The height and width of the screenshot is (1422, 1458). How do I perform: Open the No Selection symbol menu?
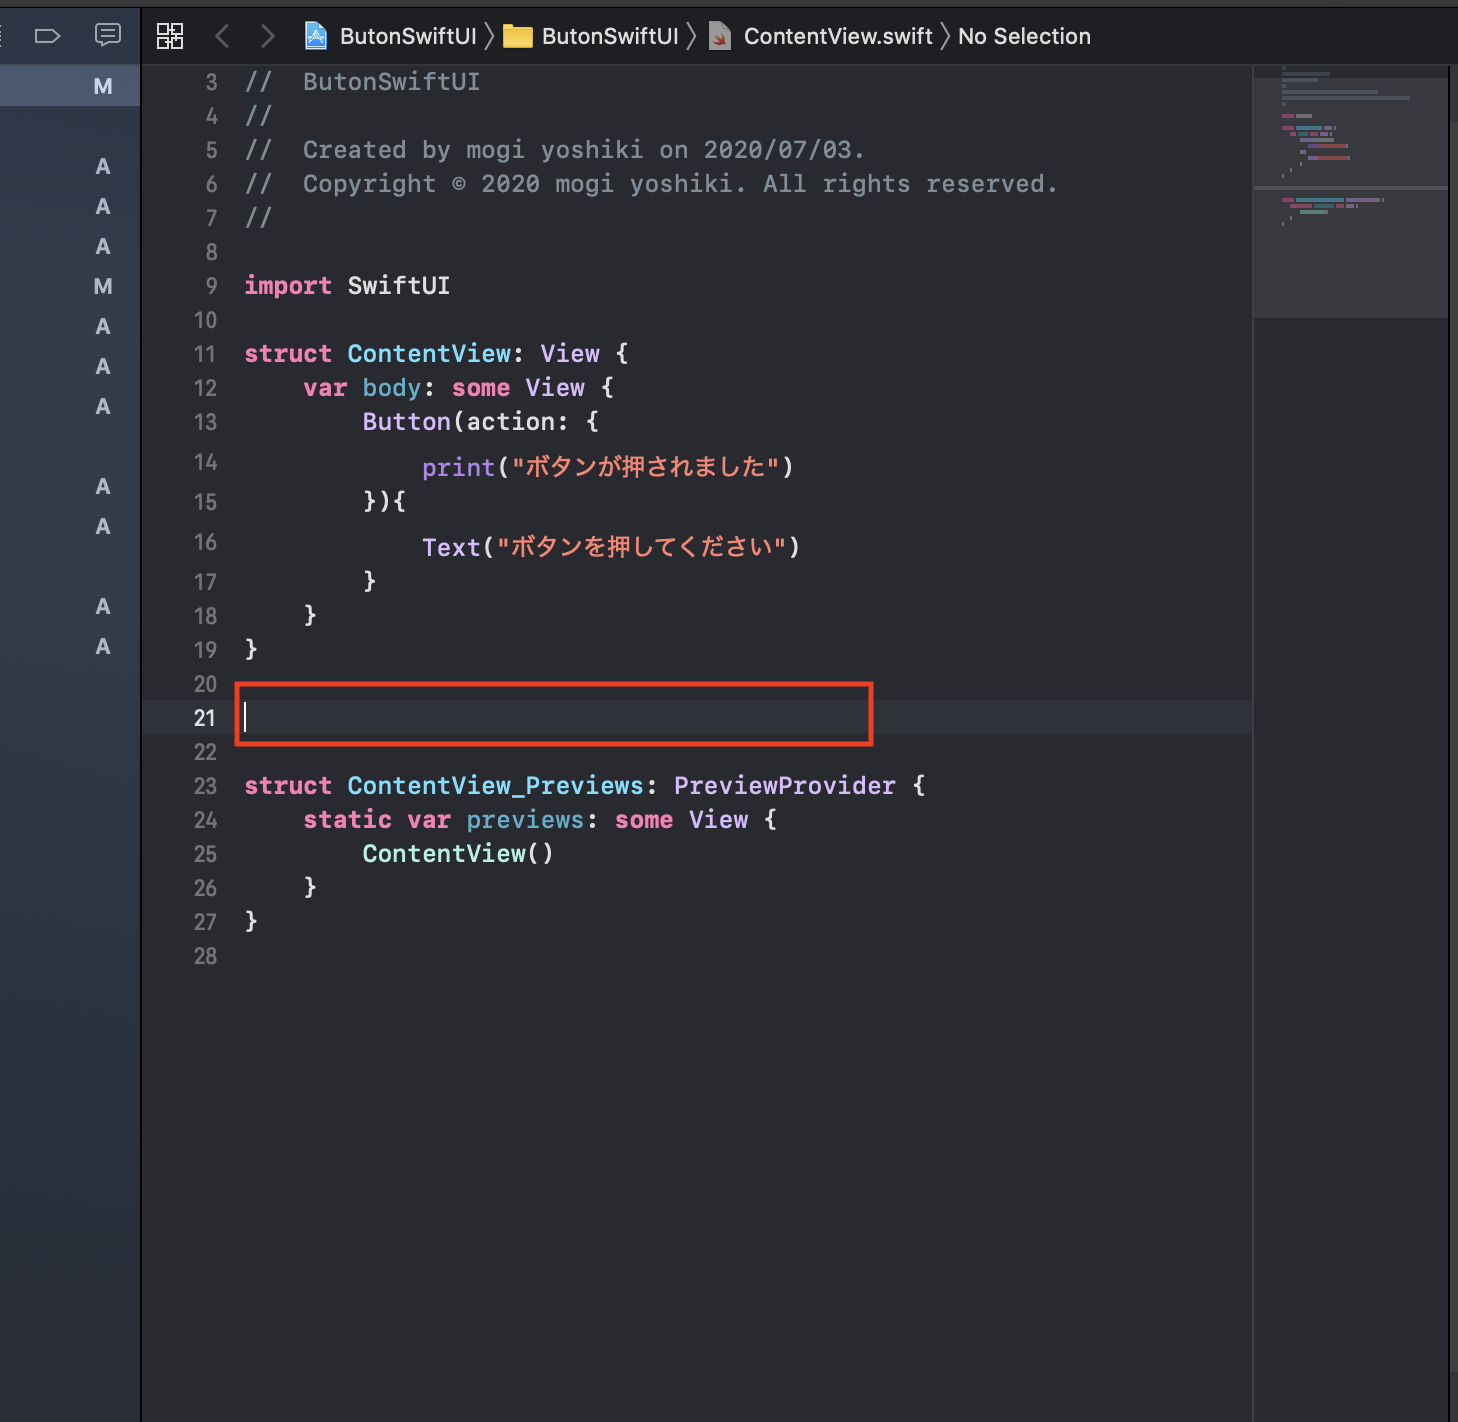[x=1024, y=36]
